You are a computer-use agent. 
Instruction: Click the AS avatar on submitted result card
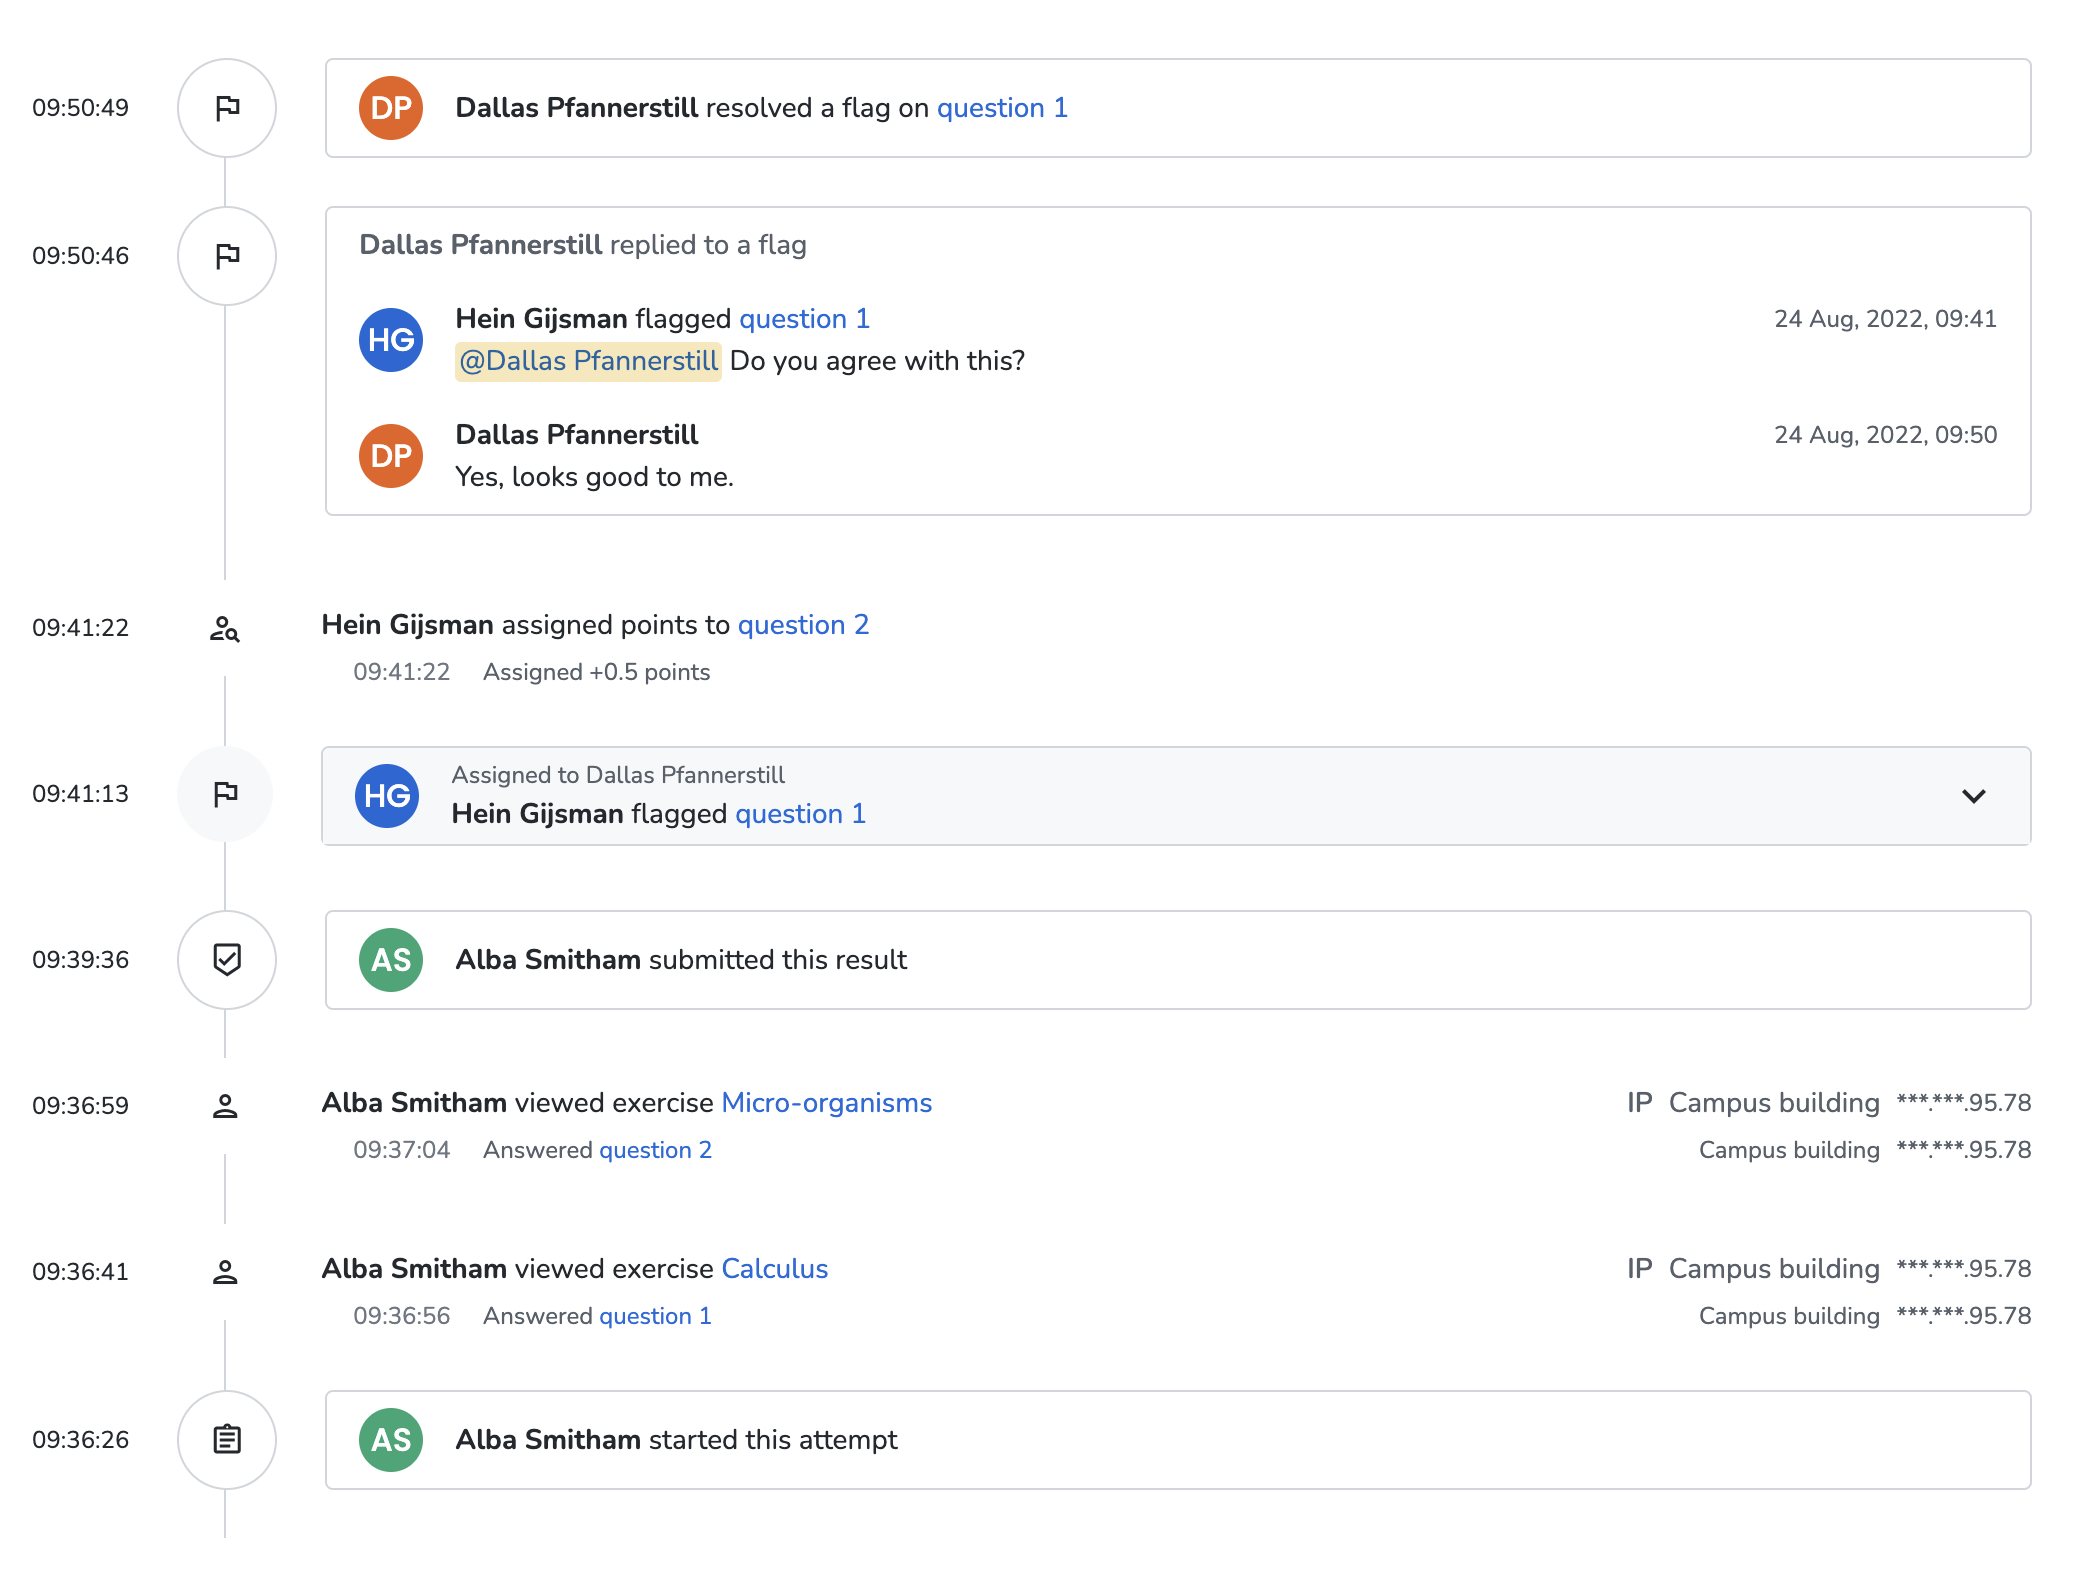391,960
